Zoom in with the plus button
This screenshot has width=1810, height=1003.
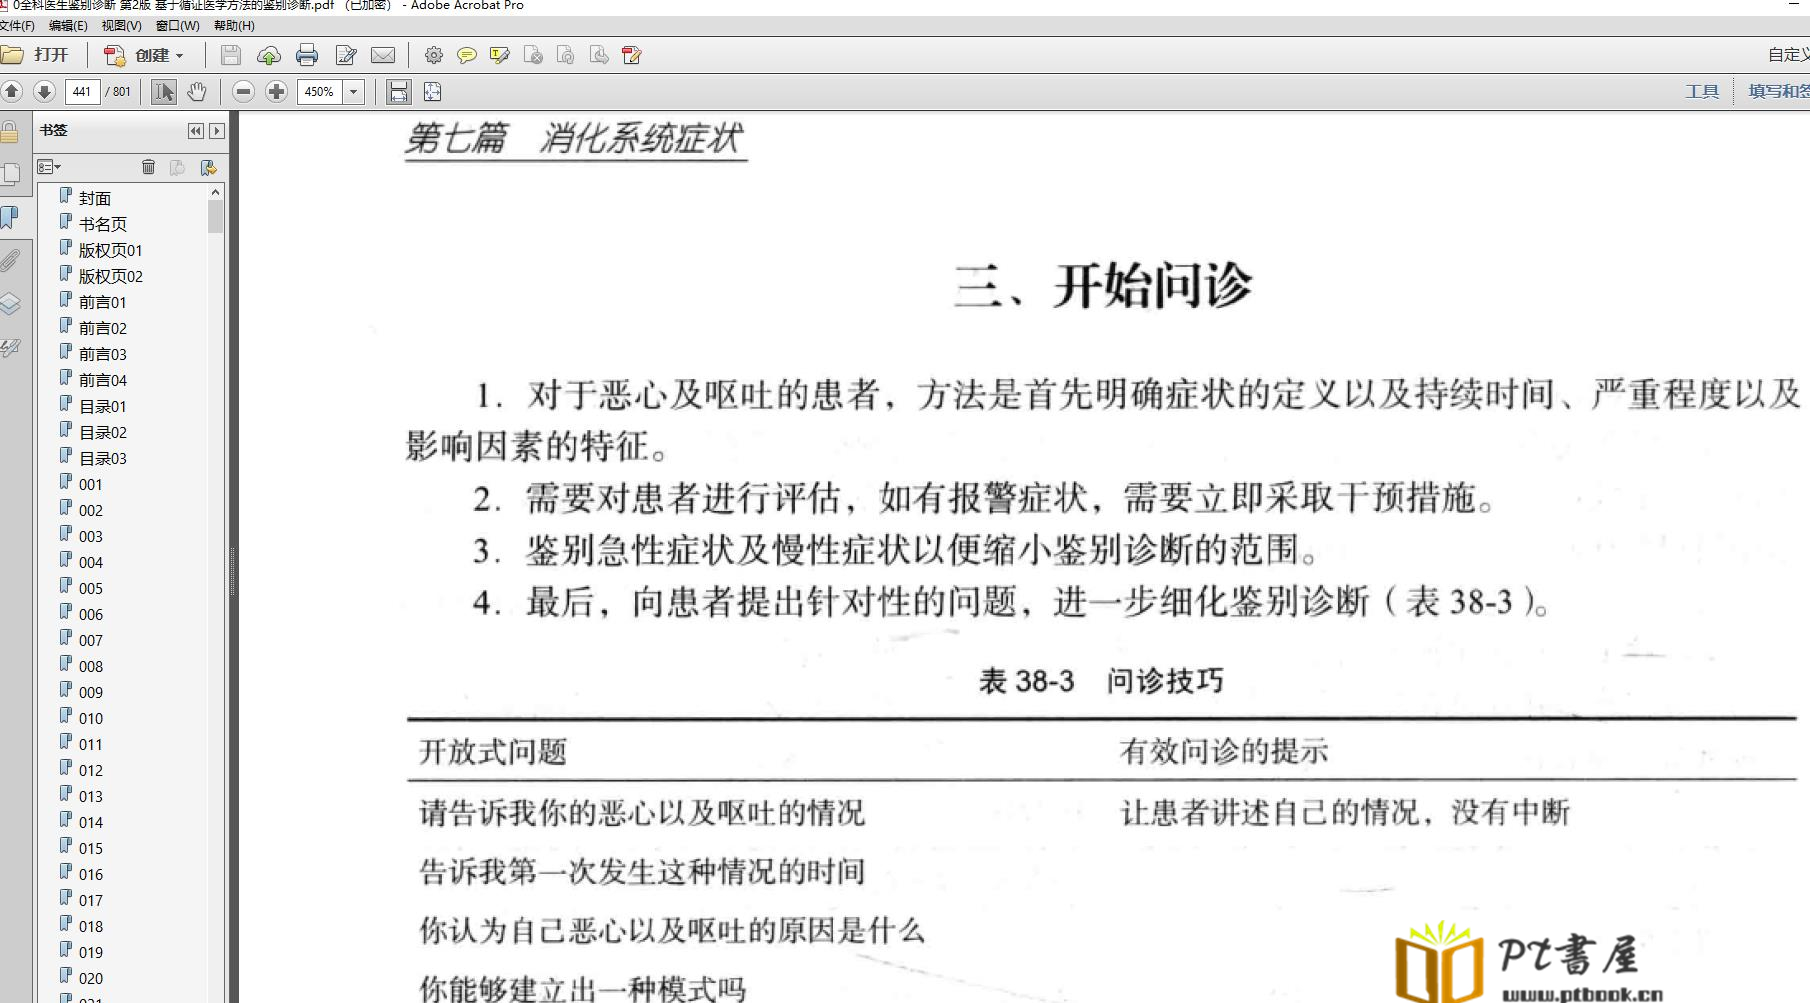[277, 92]
